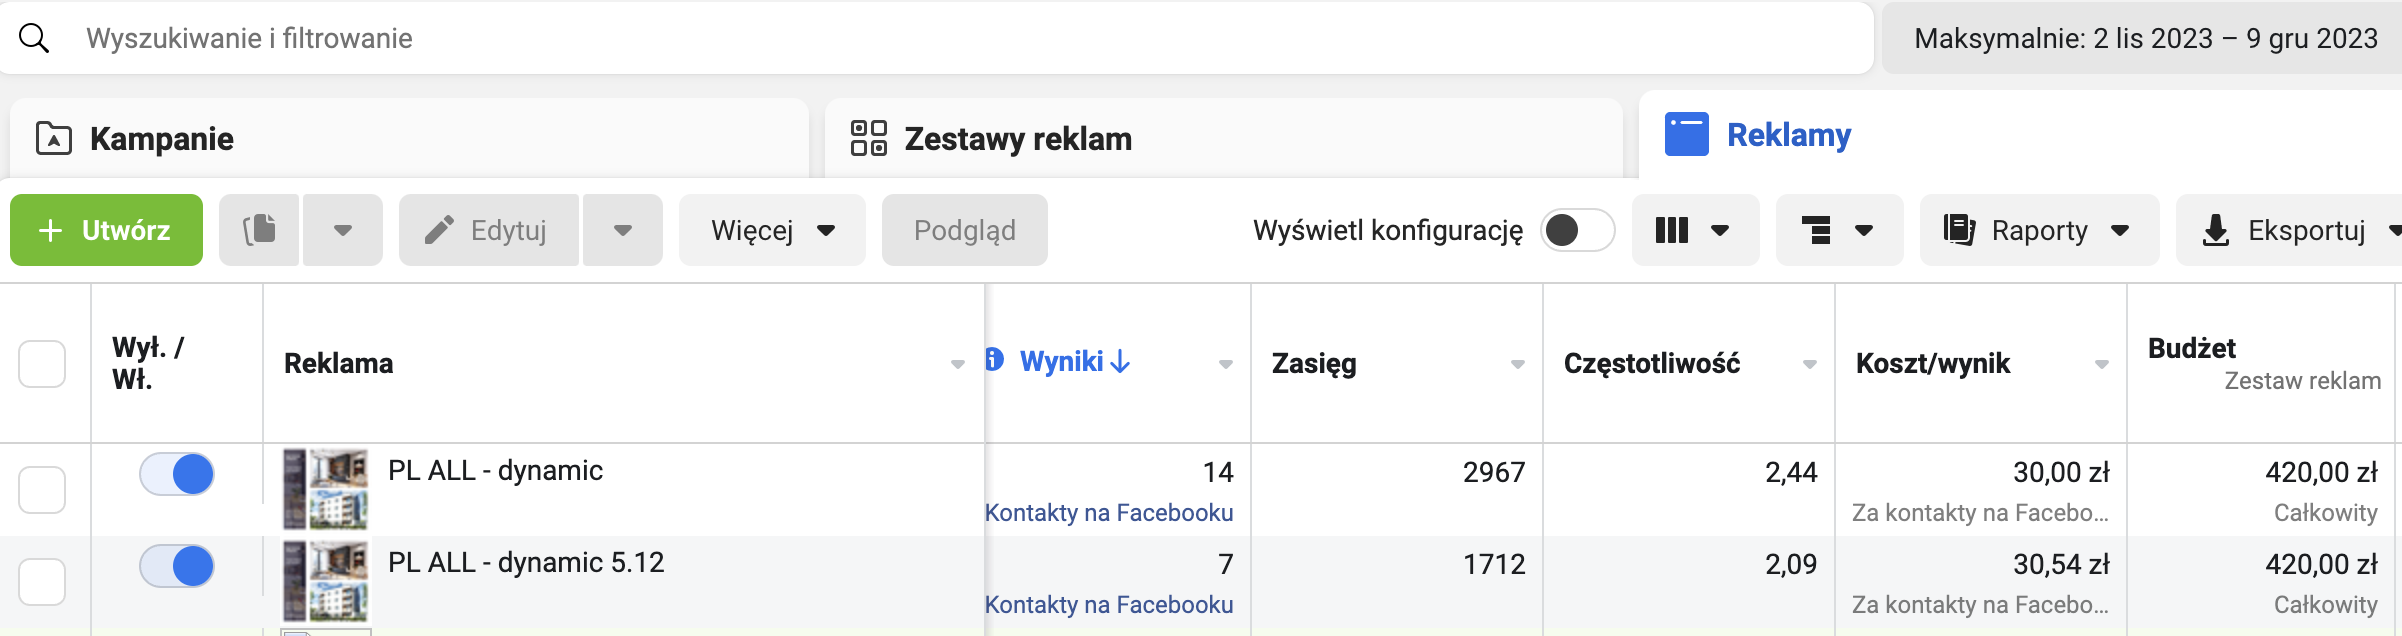Click Eksportuj download icon
This screenshot has height=636, width=2402.
point(2216,230)
